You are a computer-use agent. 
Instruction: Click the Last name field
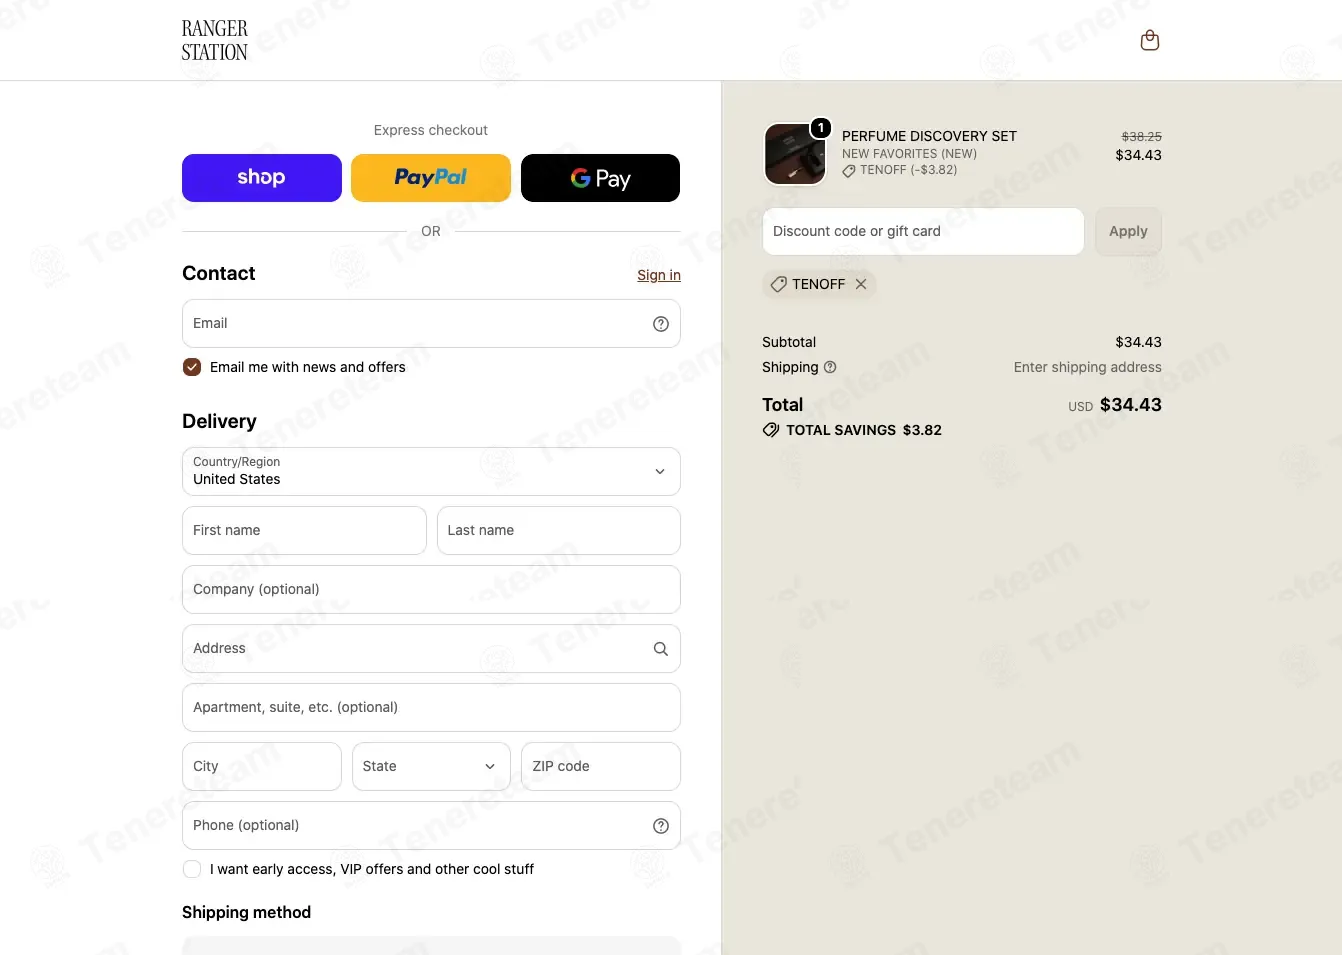point(559,530)
